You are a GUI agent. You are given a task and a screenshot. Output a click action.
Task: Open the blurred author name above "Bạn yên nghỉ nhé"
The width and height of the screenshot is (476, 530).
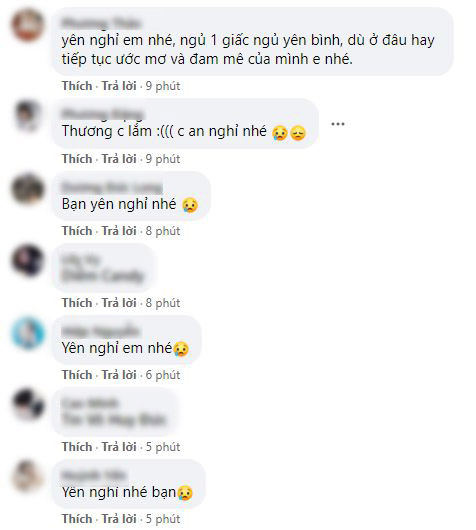click(x=112, y=187)
